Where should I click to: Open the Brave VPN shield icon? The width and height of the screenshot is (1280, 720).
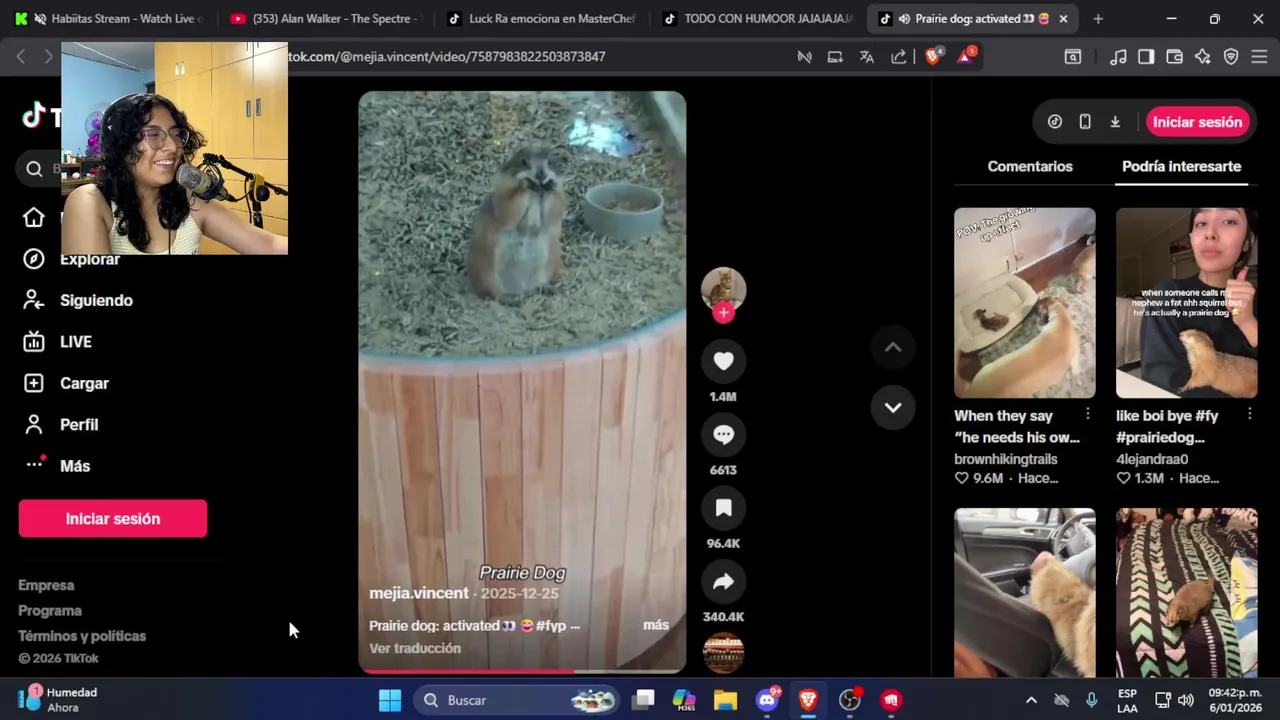point(1231,57)
